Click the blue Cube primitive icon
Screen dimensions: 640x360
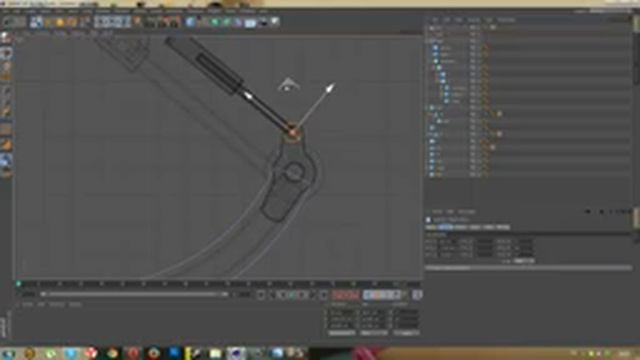(x=191, y=22)
